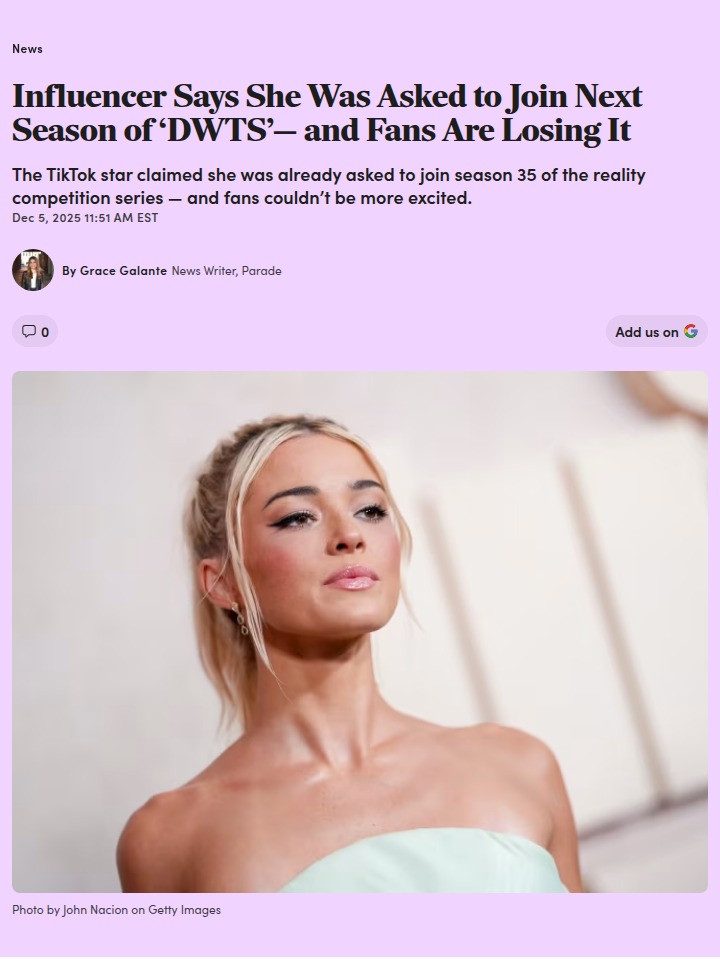
Task: Click 'Fans Are Losing It' in headline
Action: pos(498,130)
